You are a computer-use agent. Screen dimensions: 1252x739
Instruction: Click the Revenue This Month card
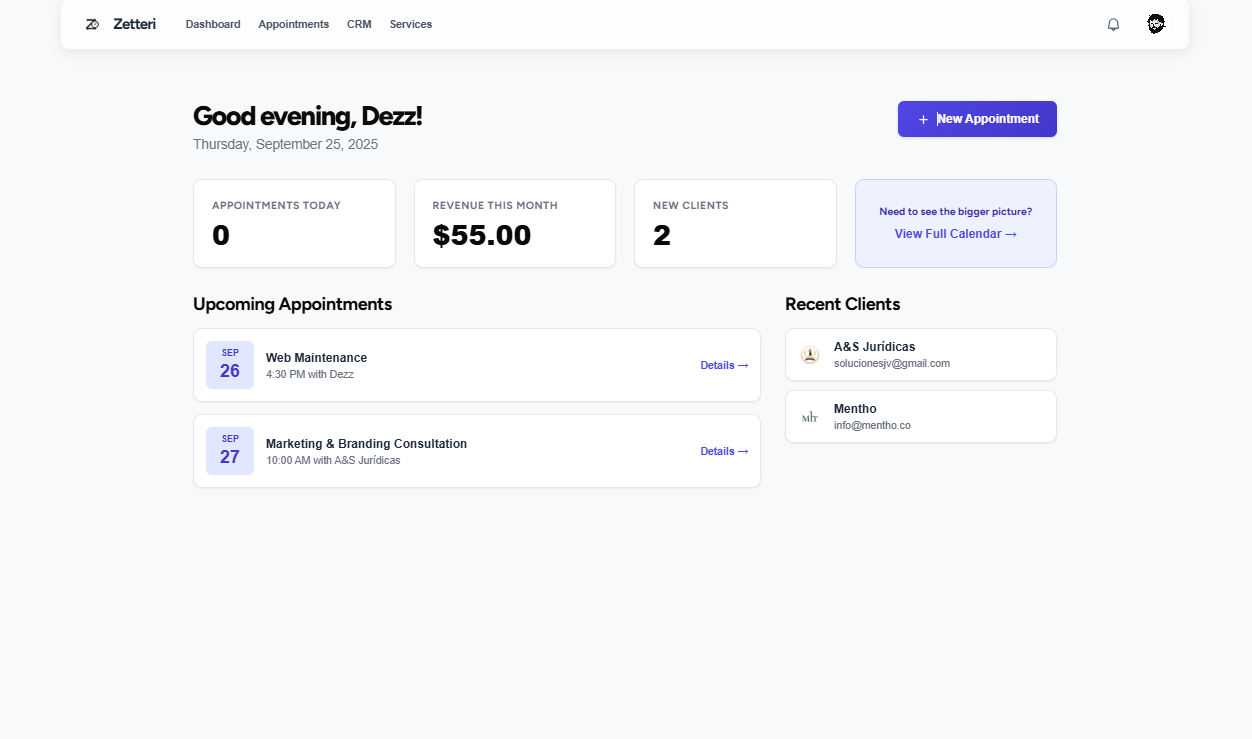point(514,223)
